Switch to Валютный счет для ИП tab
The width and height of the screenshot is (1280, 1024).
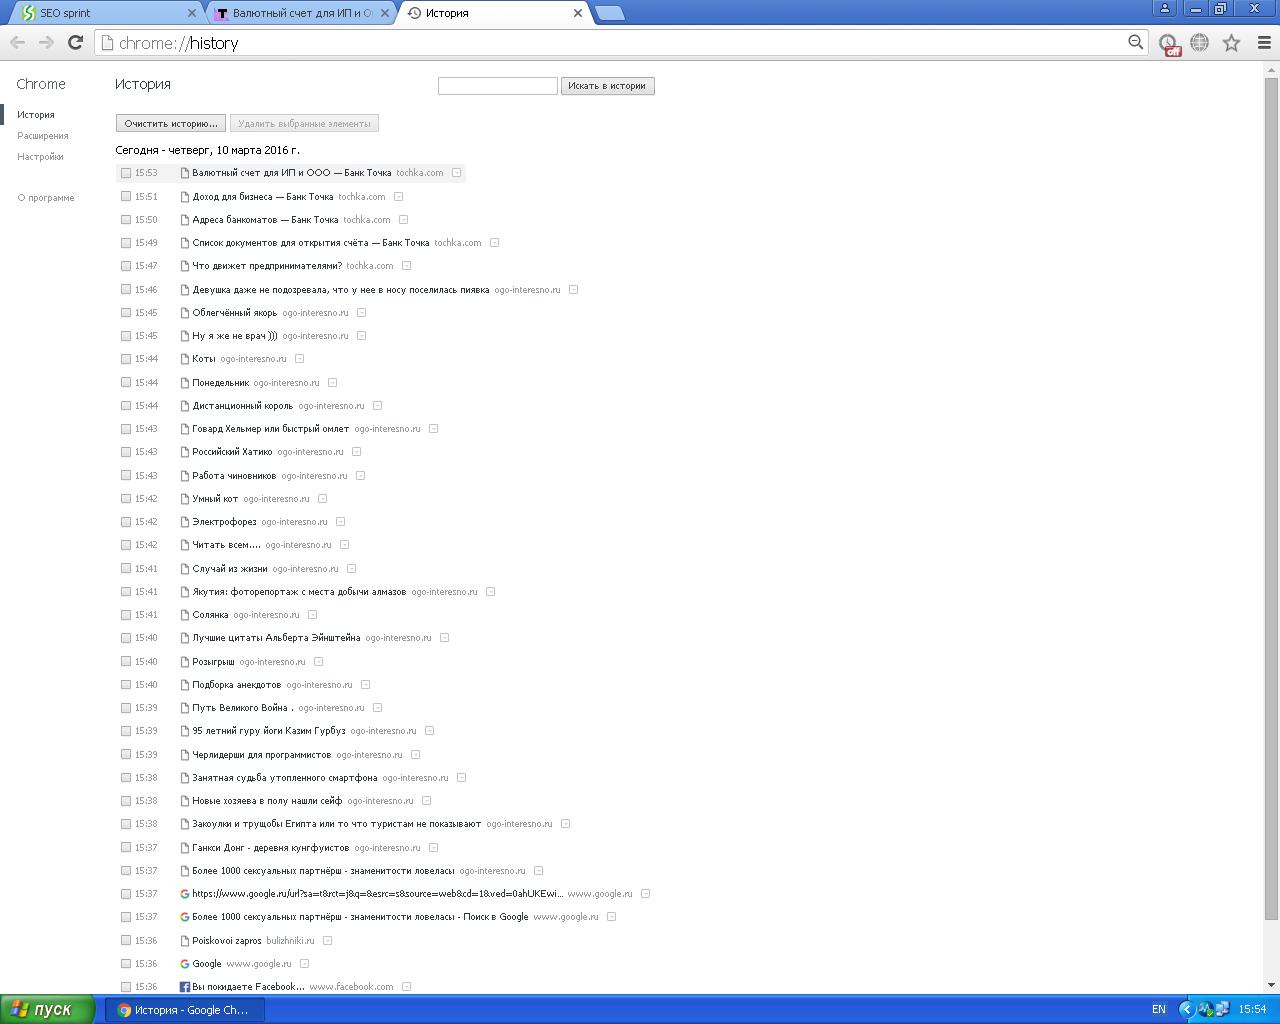click(x=301, y=13)
